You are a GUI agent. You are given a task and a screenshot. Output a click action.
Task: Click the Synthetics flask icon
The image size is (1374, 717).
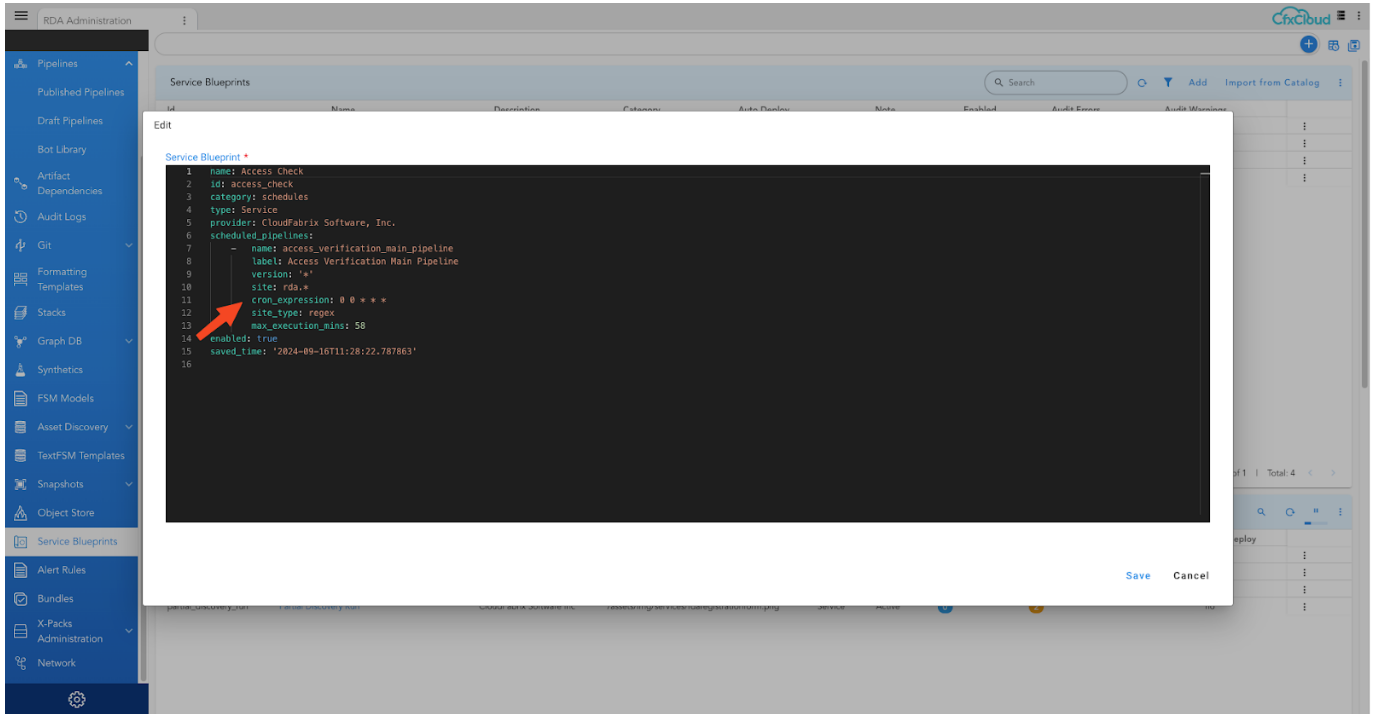(x=20, y=370)
